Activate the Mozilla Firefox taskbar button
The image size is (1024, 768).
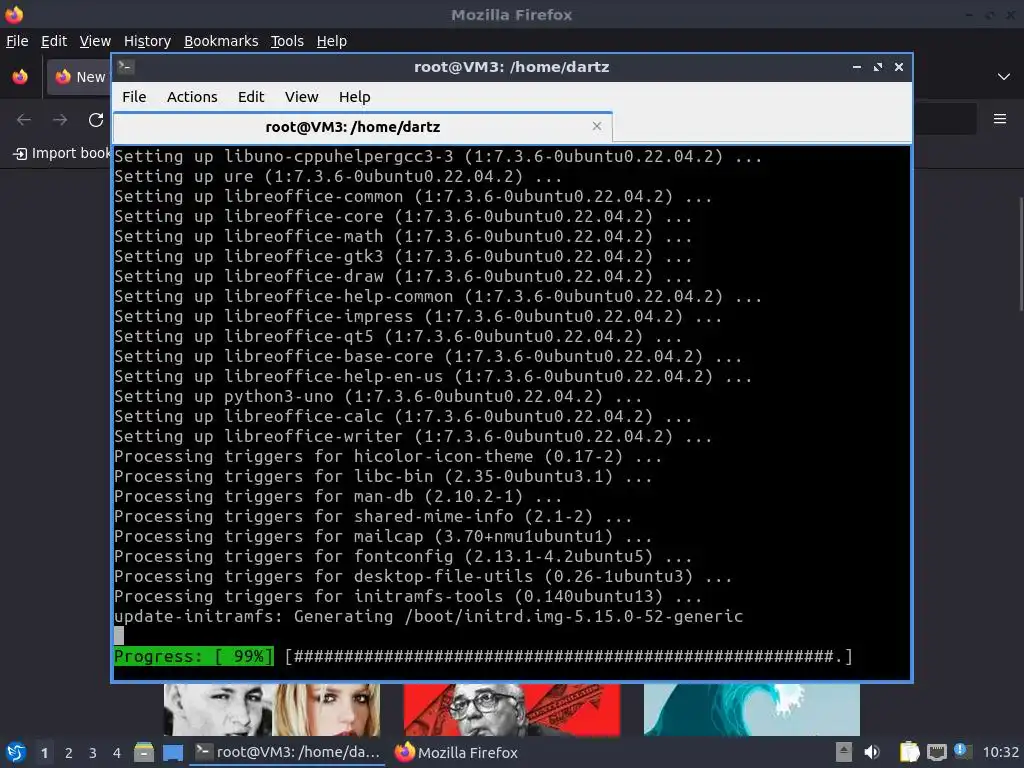(456, 752)
